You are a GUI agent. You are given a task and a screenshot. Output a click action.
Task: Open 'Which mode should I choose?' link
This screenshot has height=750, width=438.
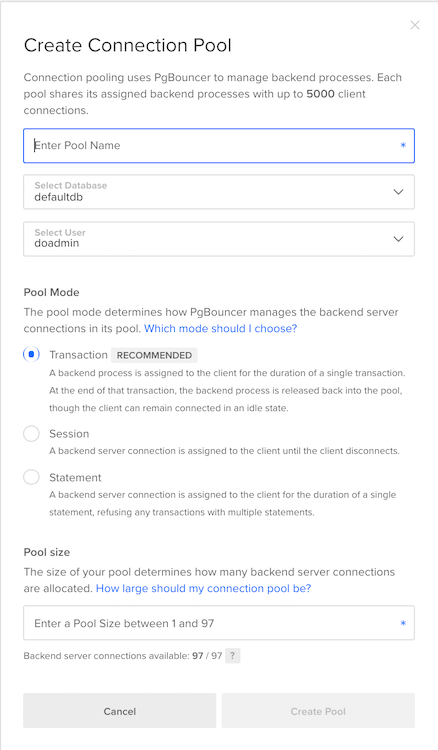(220, 329)
